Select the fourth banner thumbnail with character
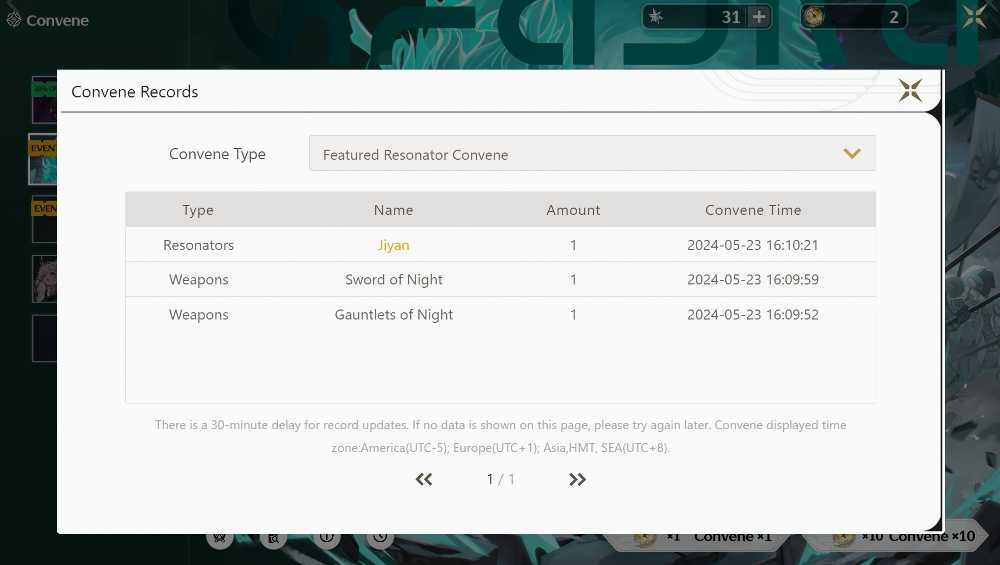Image resolution: width=1000 pixels, height=565 pixels. 44,279
